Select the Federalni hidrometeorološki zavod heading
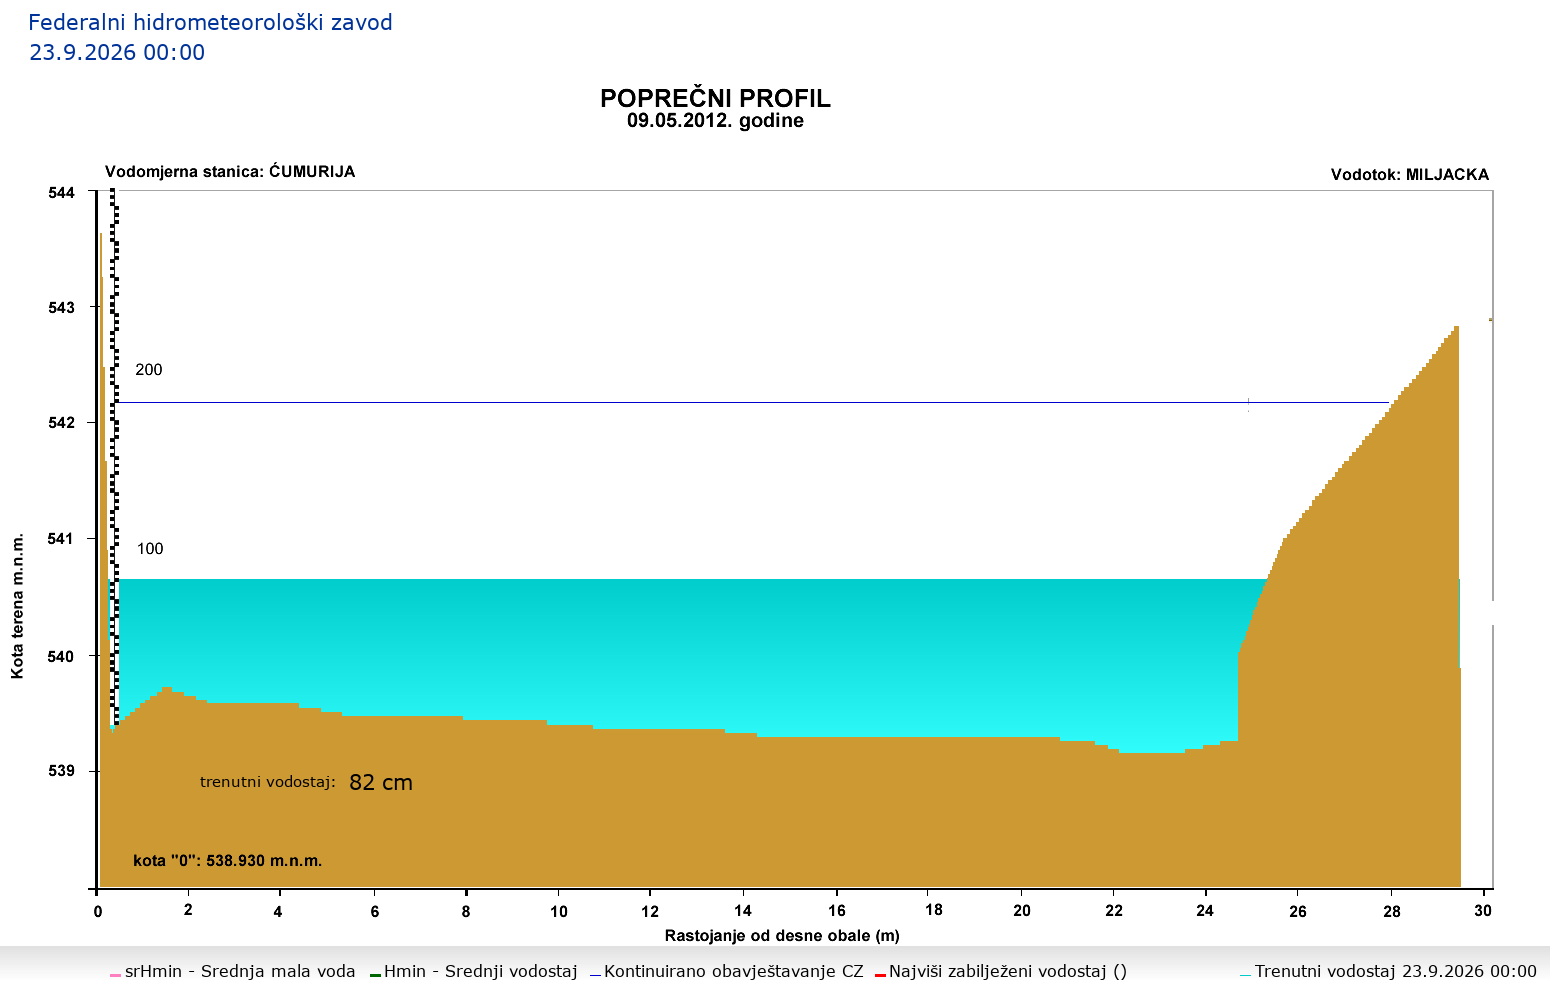This screenshot has height=1000, width=1550. (210, 22)
